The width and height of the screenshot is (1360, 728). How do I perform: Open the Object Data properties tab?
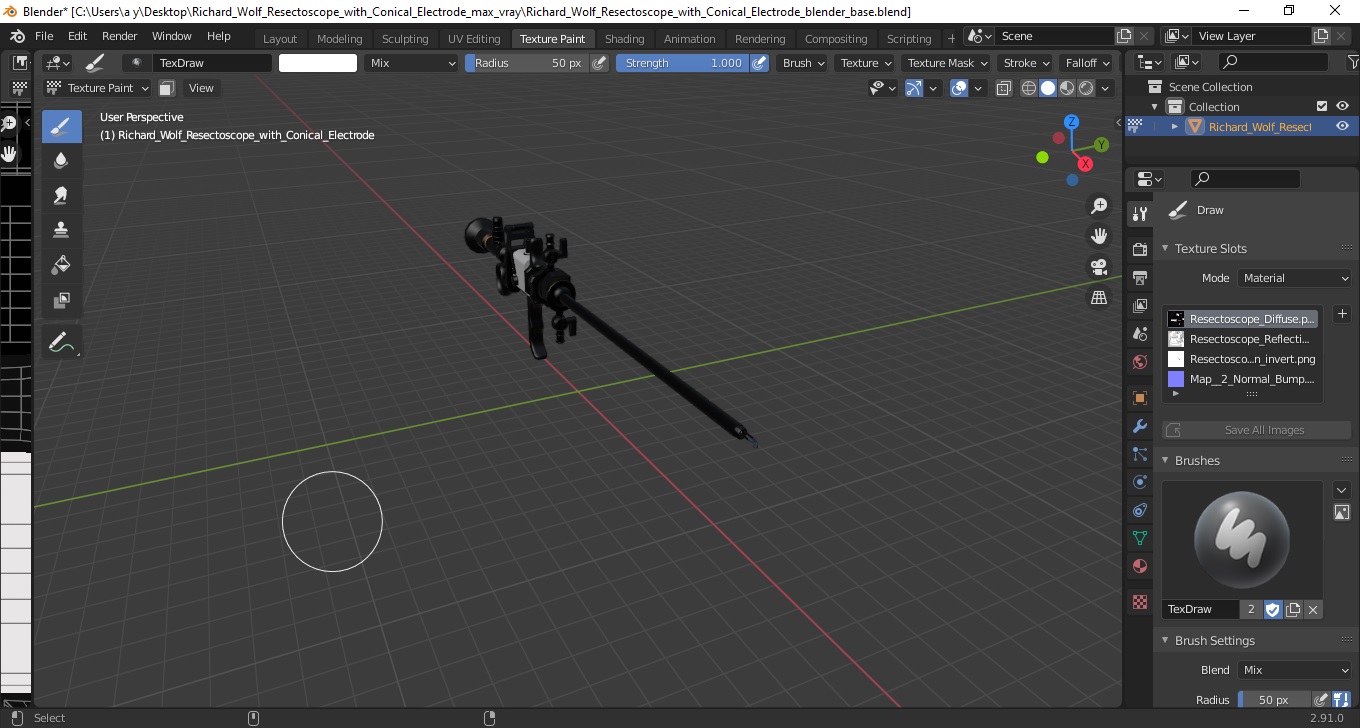(x=1139, y=538)
